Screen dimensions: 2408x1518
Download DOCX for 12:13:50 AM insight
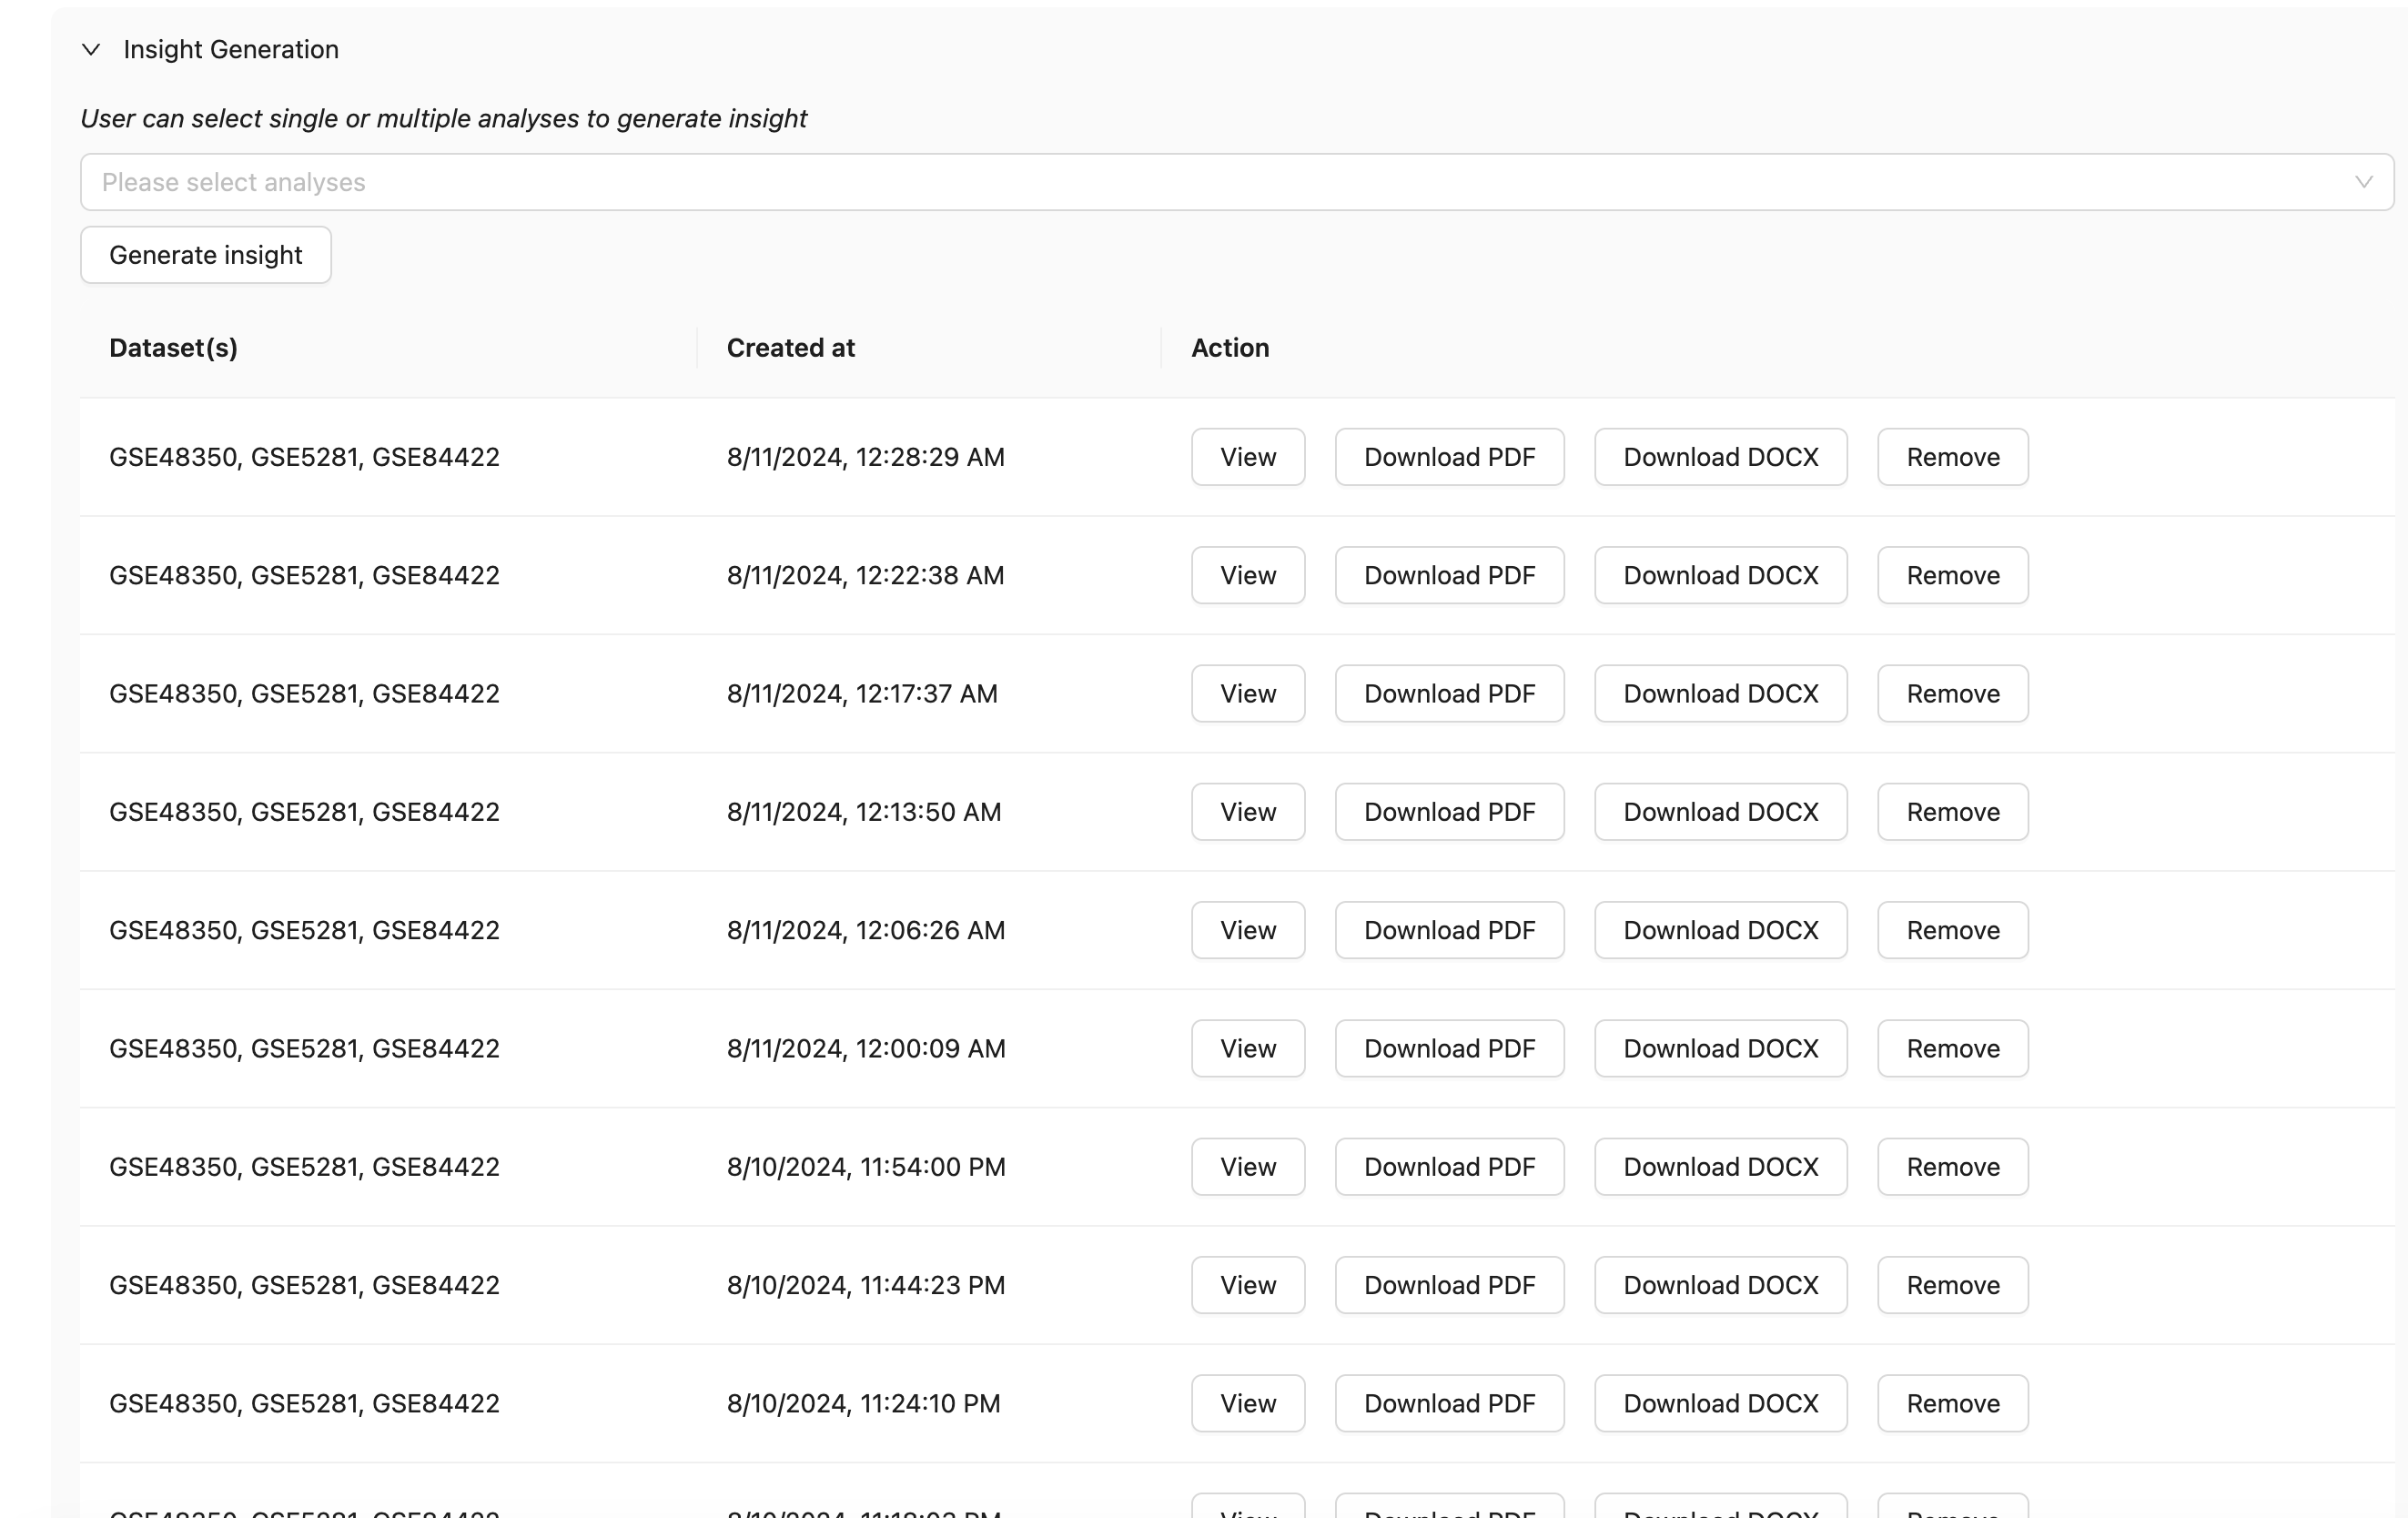pyautogui.click(x=1719, y=811)
